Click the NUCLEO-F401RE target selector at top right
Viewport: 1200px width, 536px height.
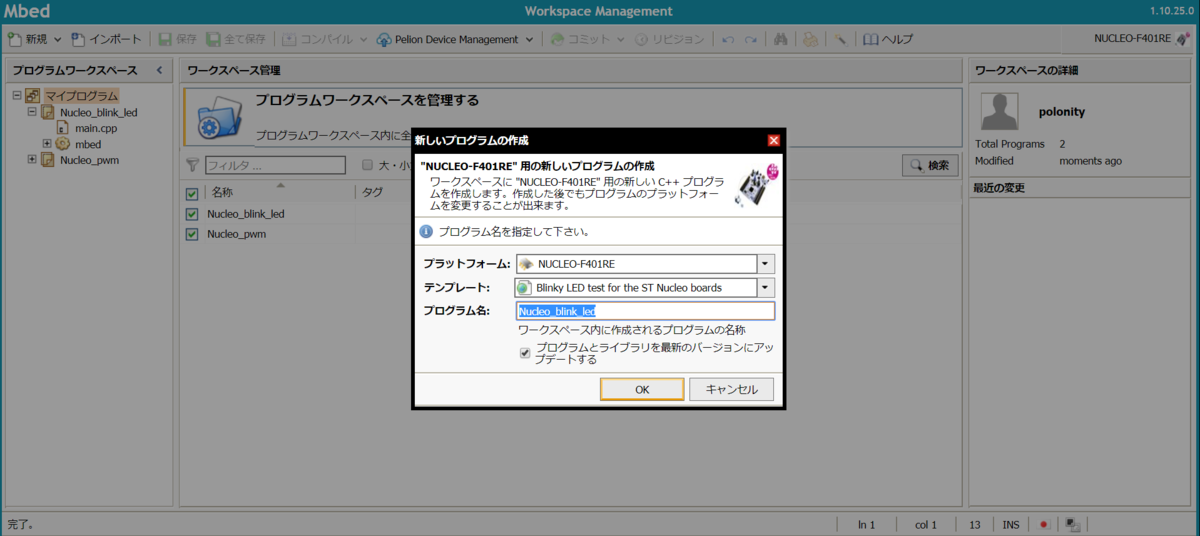(1142, 38)
